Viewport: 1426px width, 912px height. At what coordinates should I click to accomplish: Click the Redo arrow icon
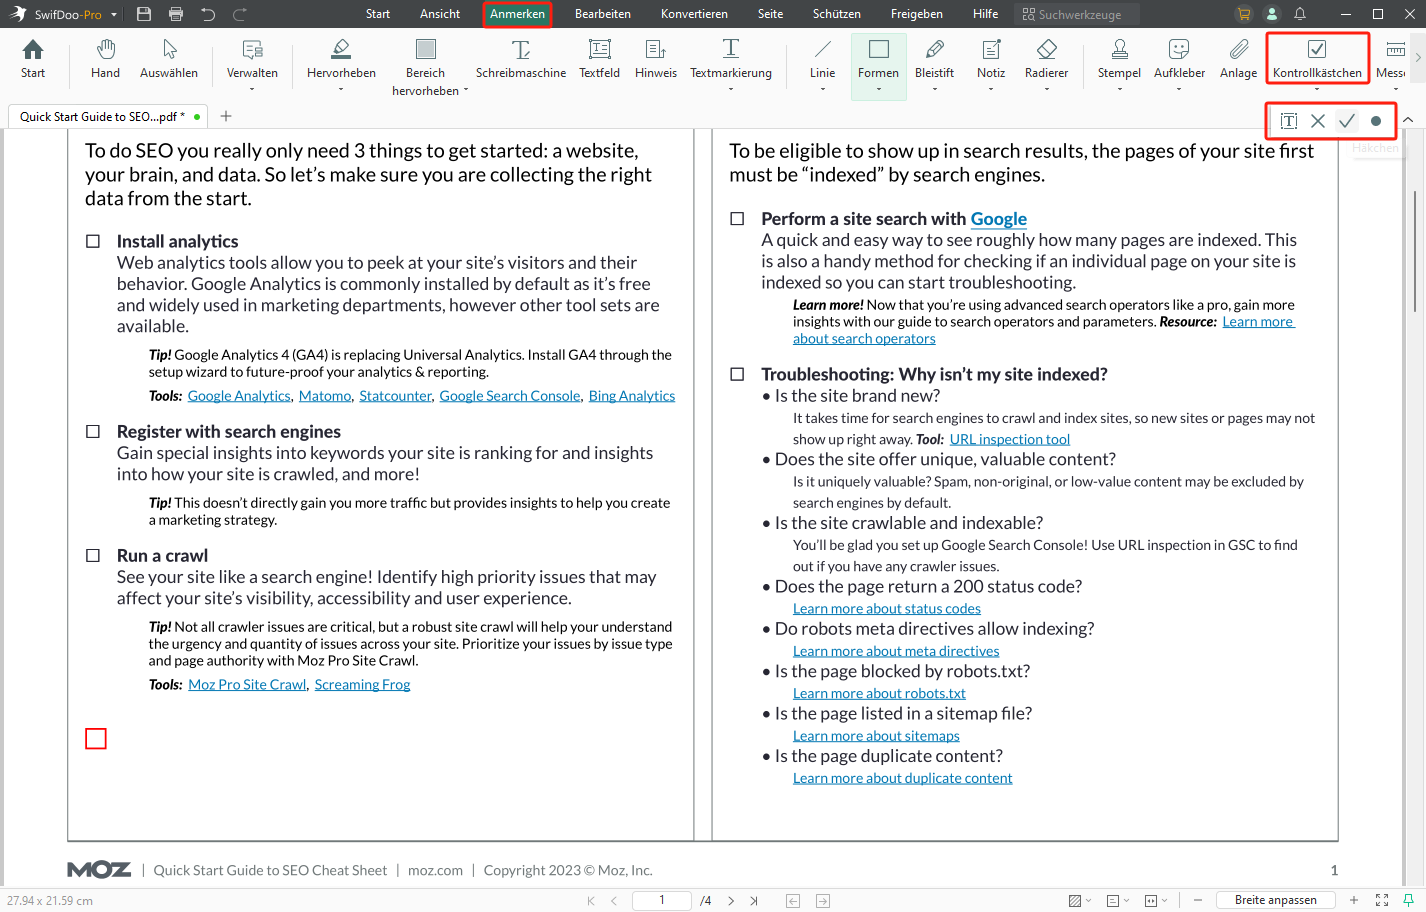point(240,14)
